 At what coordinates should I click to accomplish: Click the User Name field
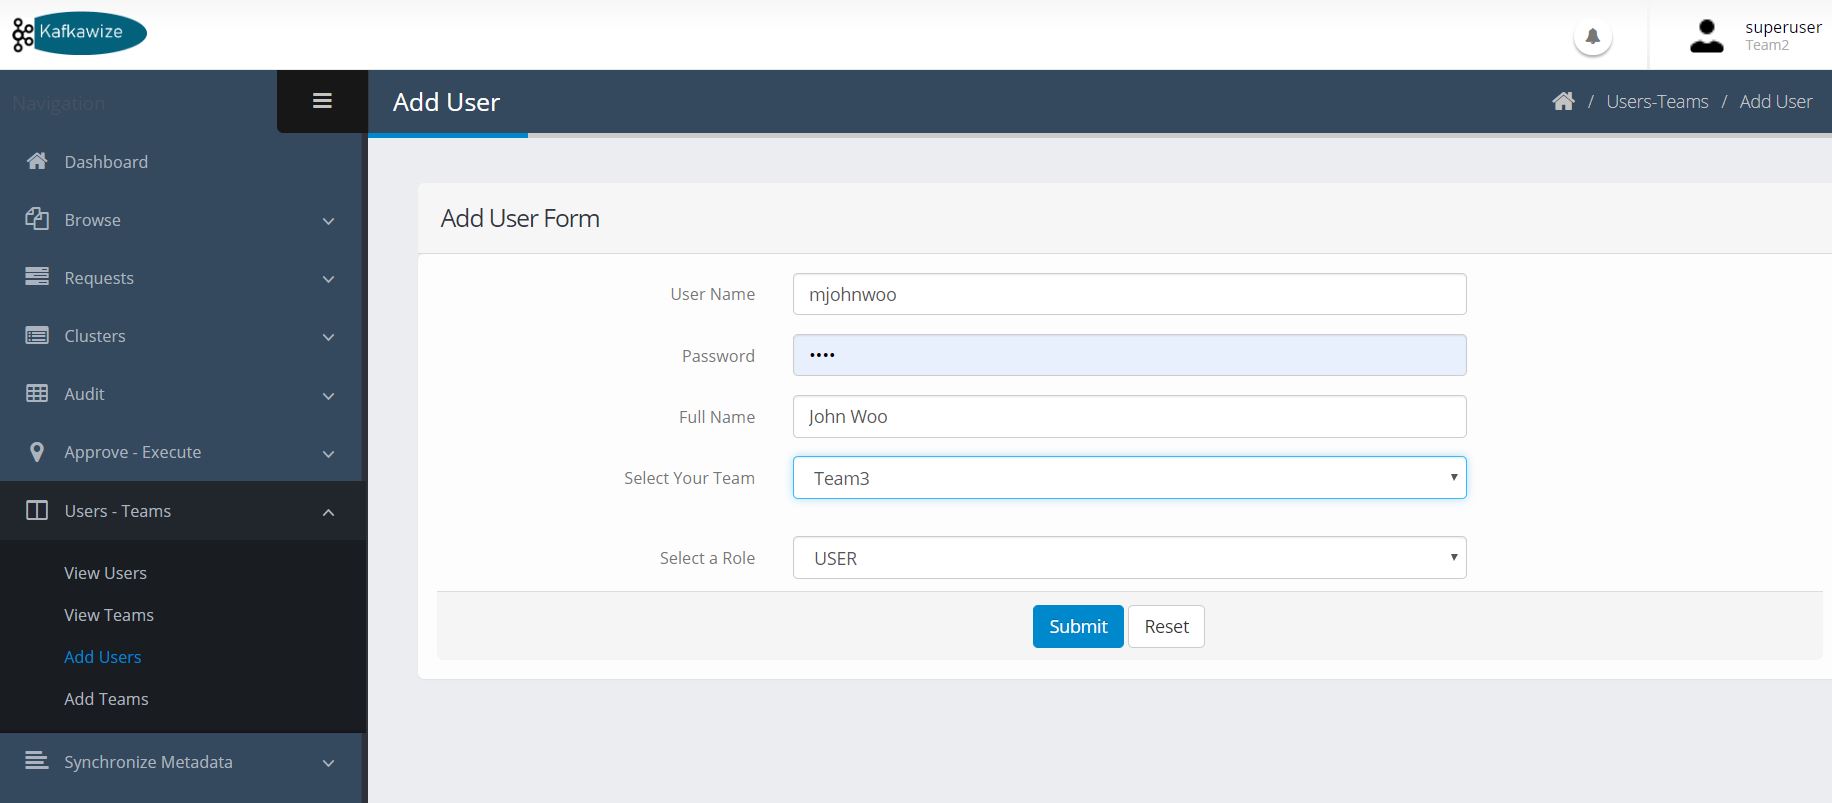(1130, 294)
